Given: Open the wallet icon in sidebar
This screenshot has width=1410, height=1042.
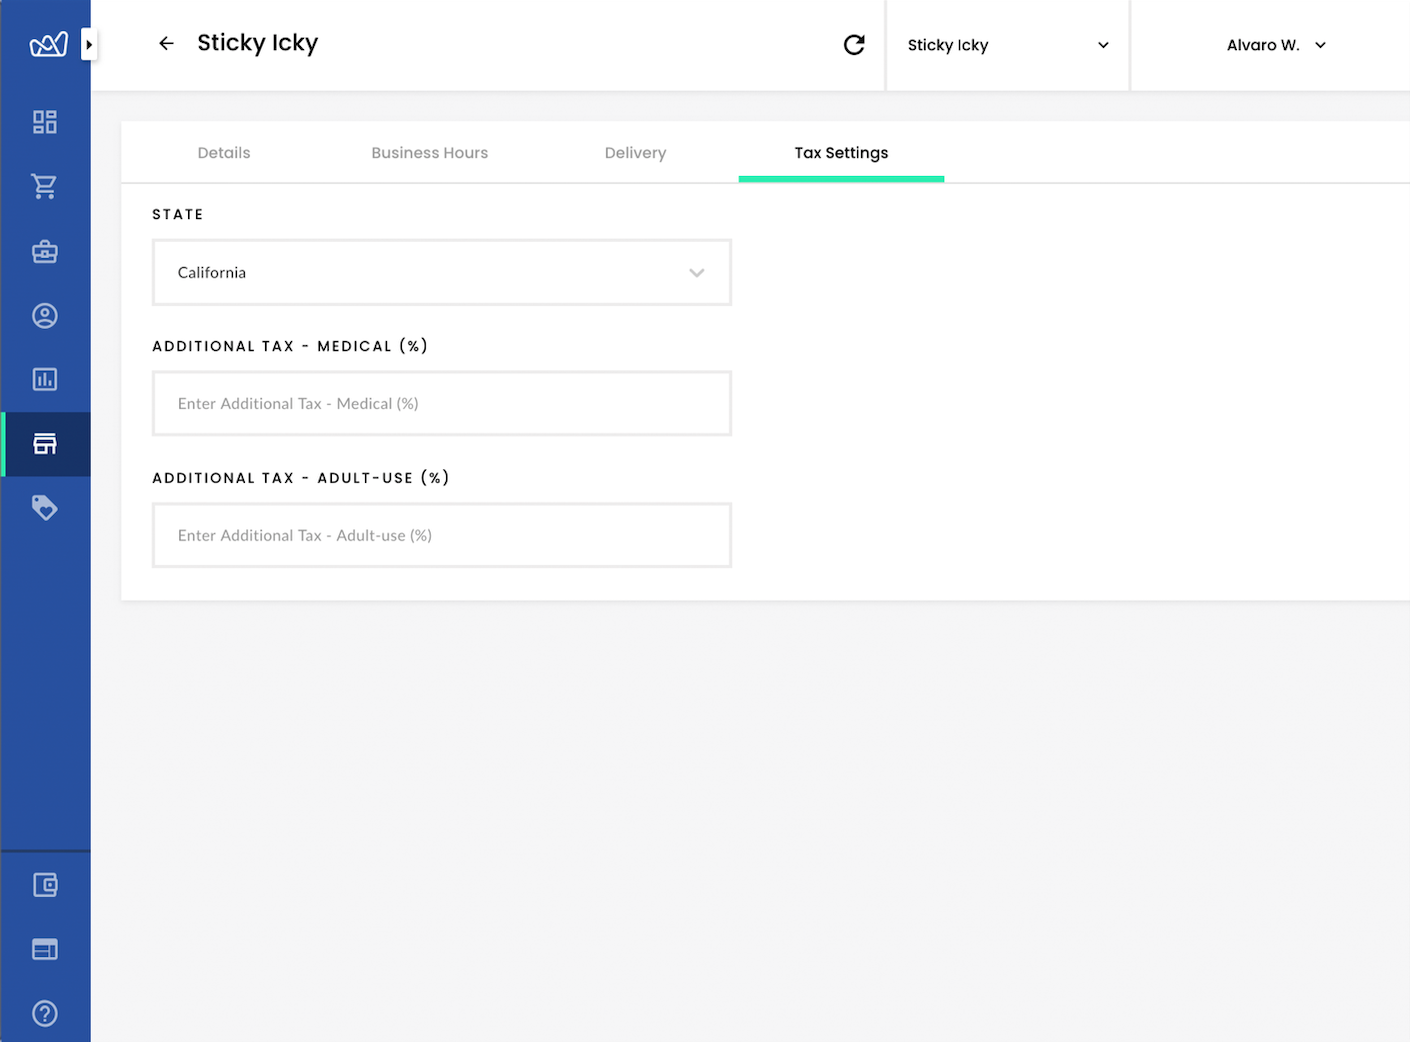Looking at the screenshot, I should coord(45,885).
